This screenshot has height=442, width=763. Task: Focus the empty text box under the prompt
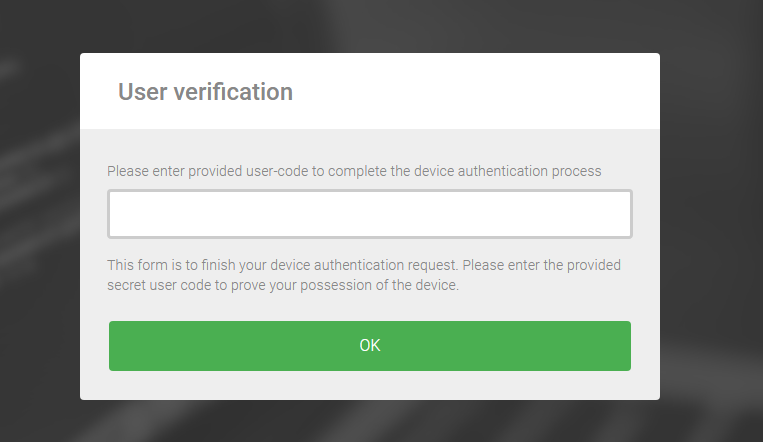(x=370, y=214)
